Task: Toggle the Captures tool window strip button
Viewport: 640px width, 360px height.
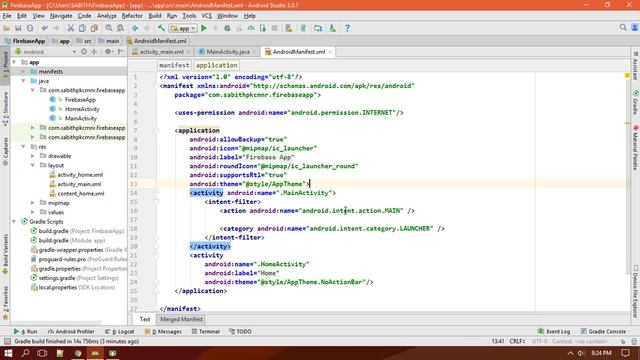Action: 5,151
